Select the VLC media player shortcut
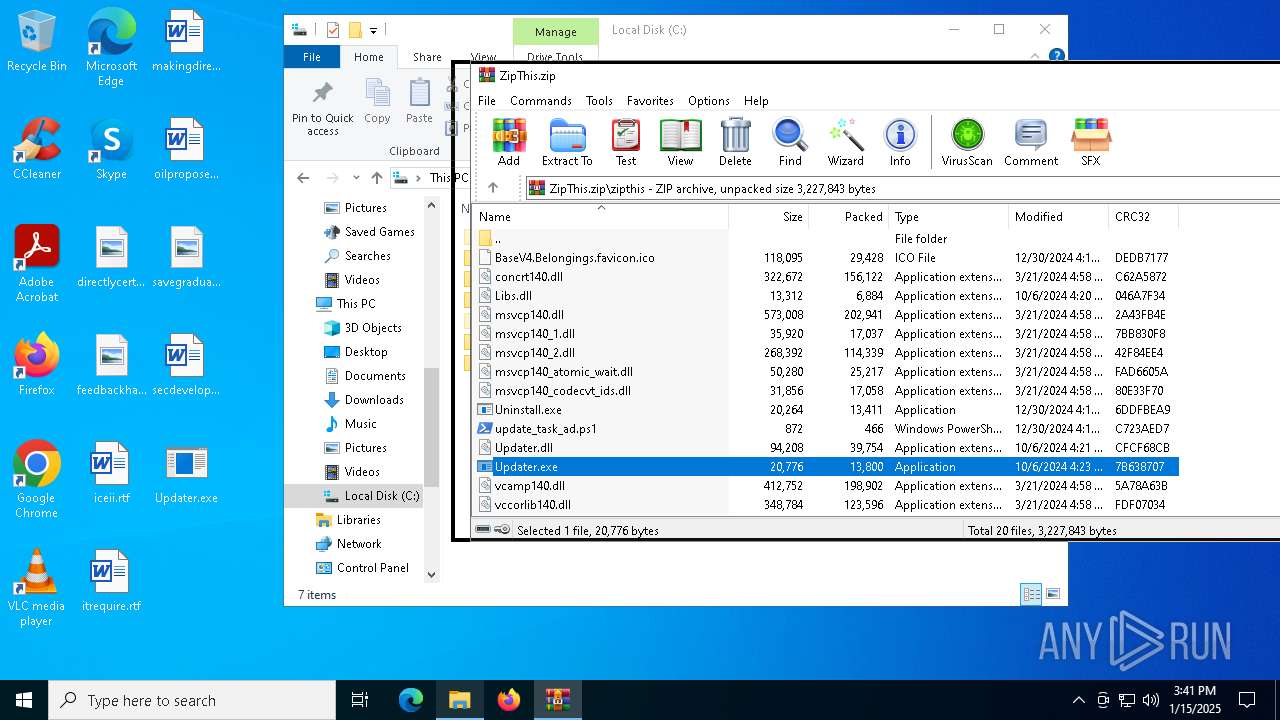 coord(37,589)
